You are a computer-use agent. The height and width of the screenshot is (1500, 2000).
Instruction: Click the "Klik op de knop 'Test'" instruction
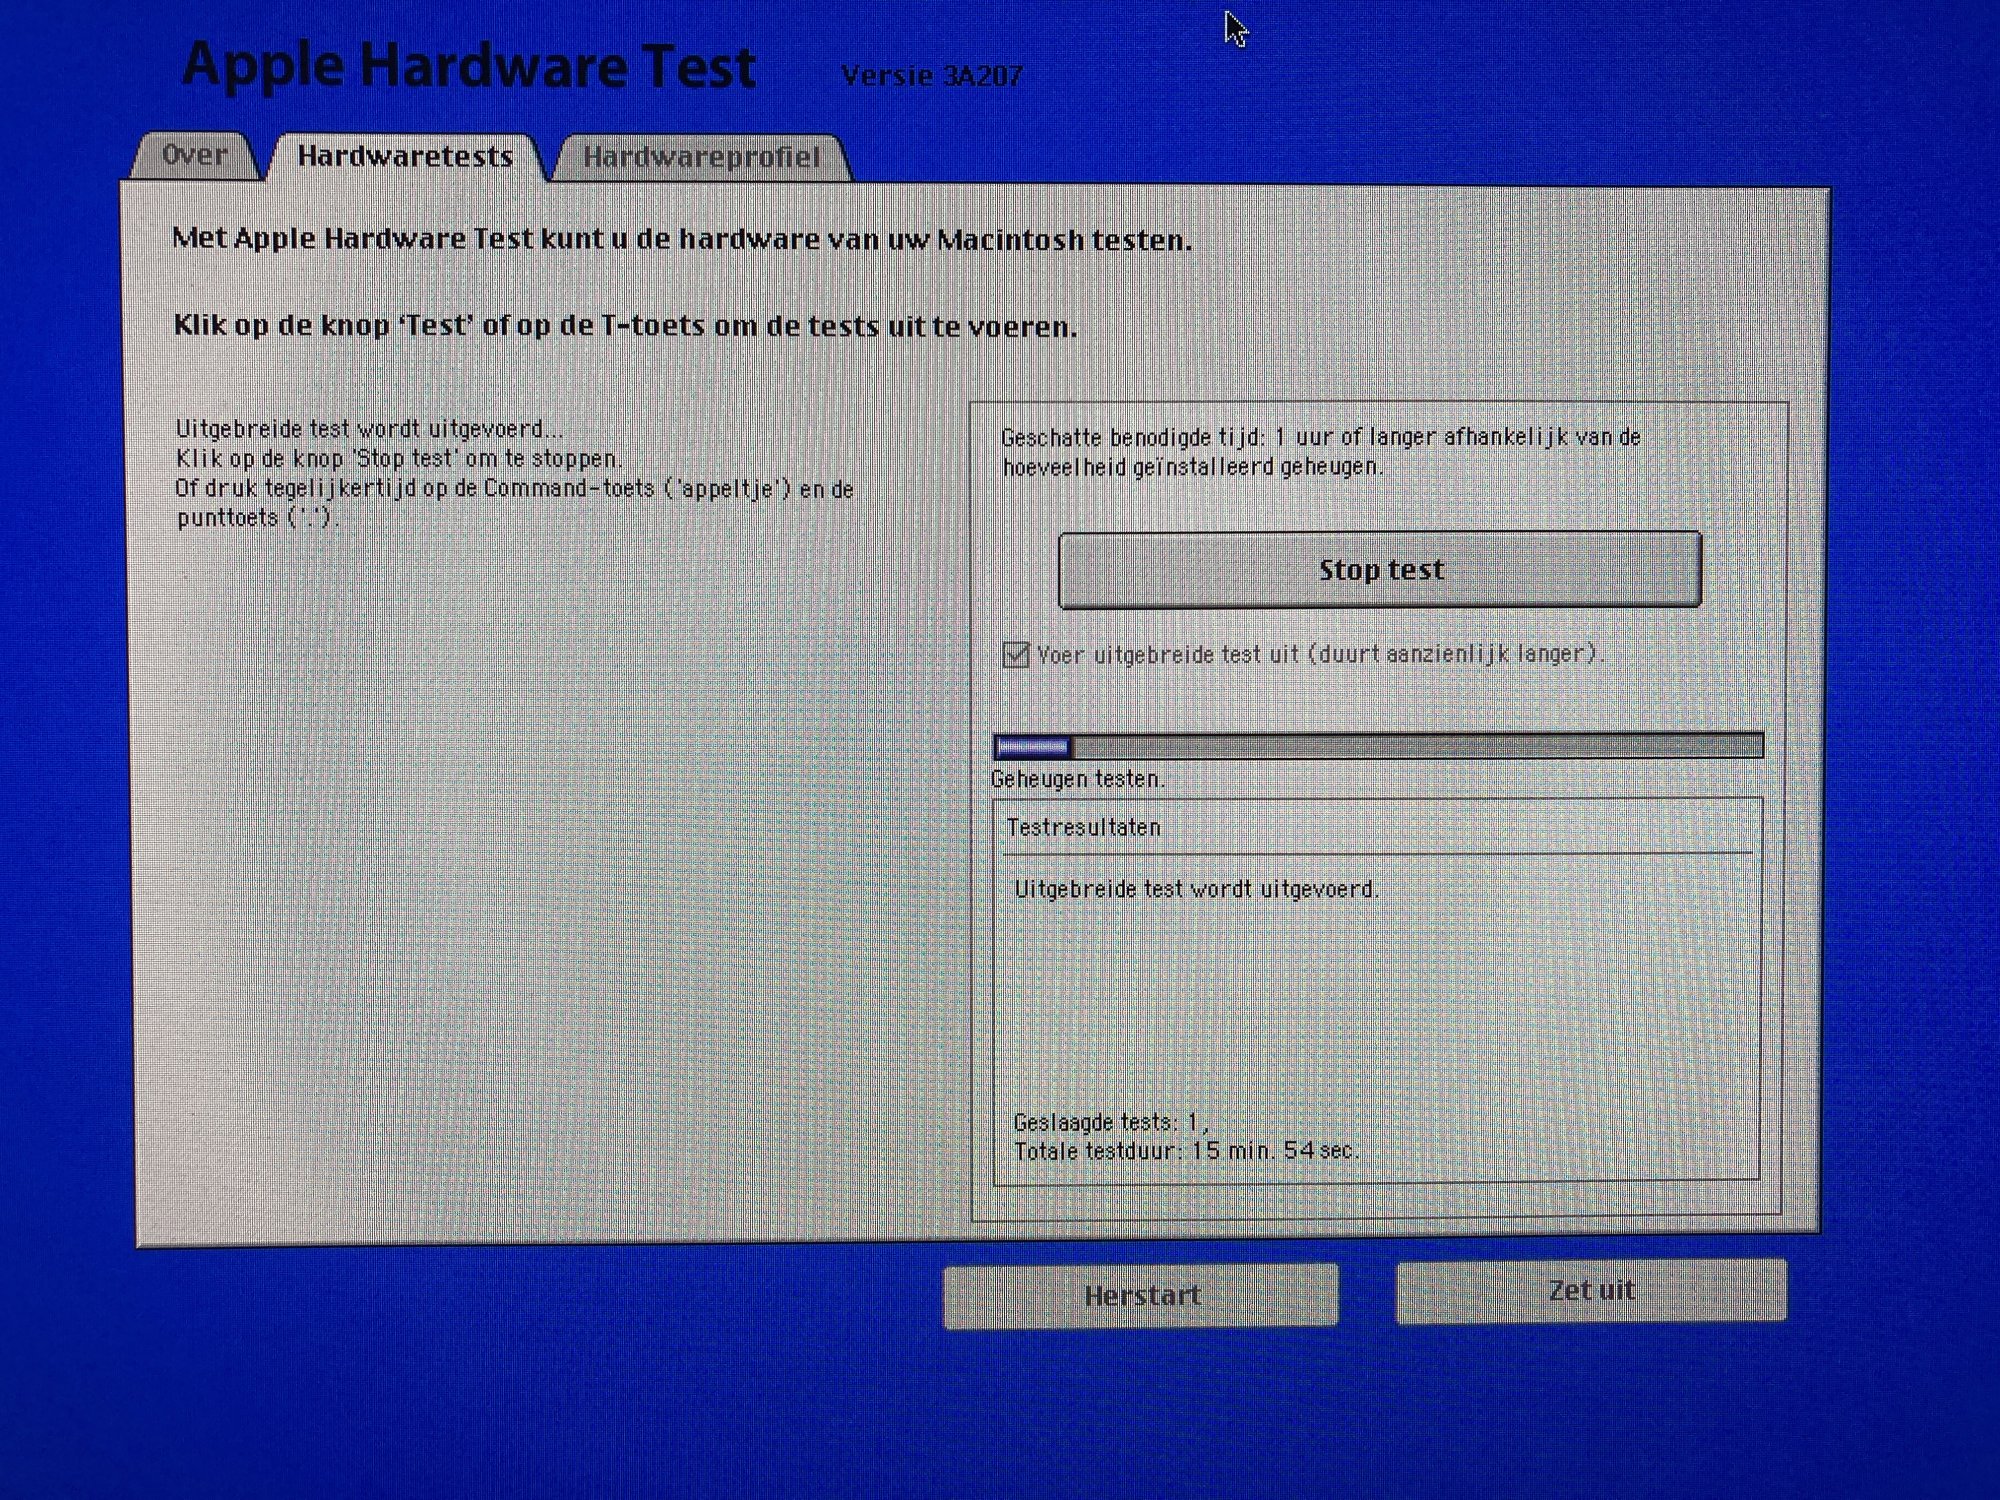click(x=625, y=326)
